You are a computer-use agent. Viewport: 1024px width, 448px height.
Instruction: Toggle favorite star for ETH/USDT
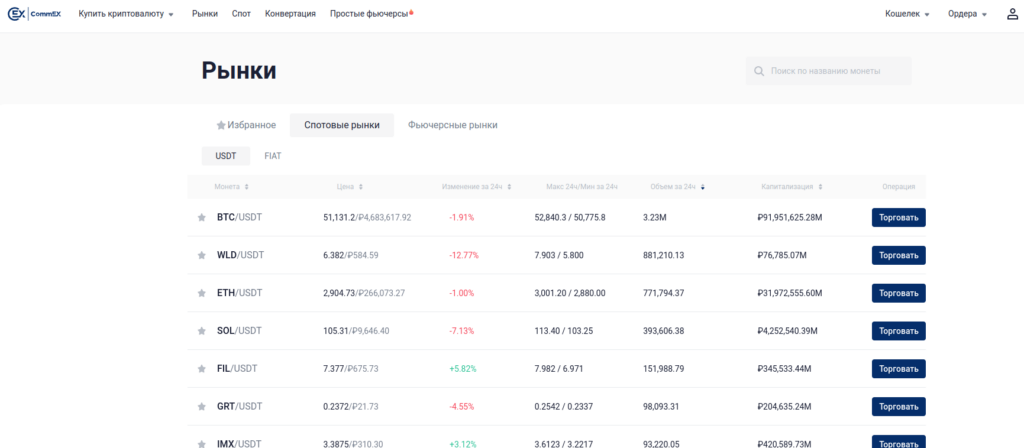[202, 293]
